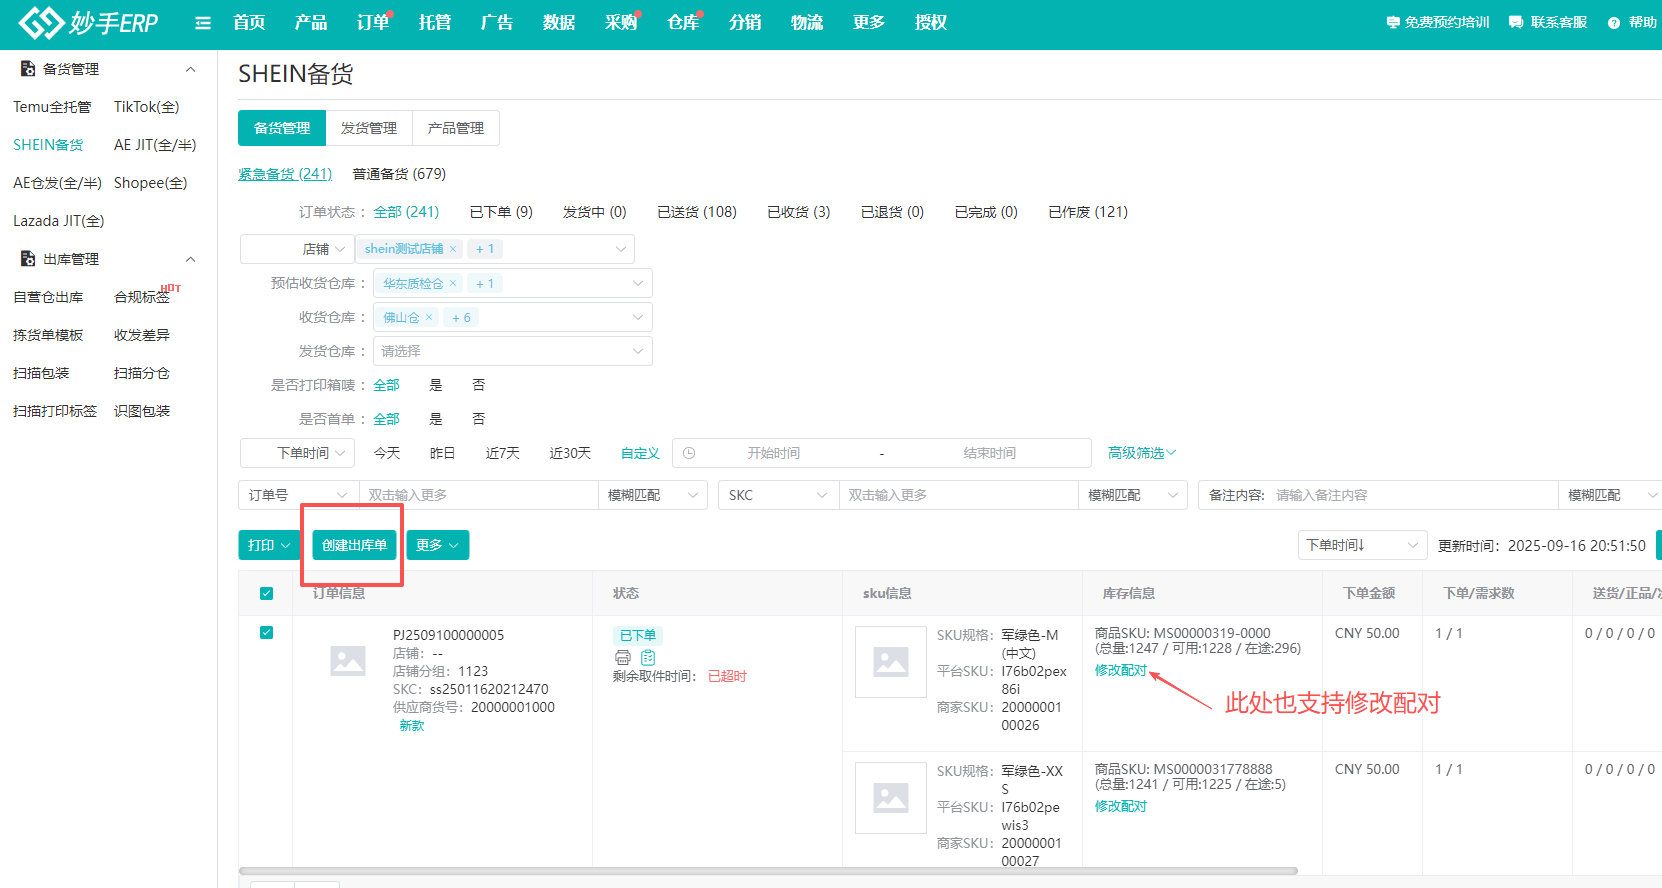Click the 备注内容 input field
Viewport: 1662px width, 888px height.
(1412, 495)
